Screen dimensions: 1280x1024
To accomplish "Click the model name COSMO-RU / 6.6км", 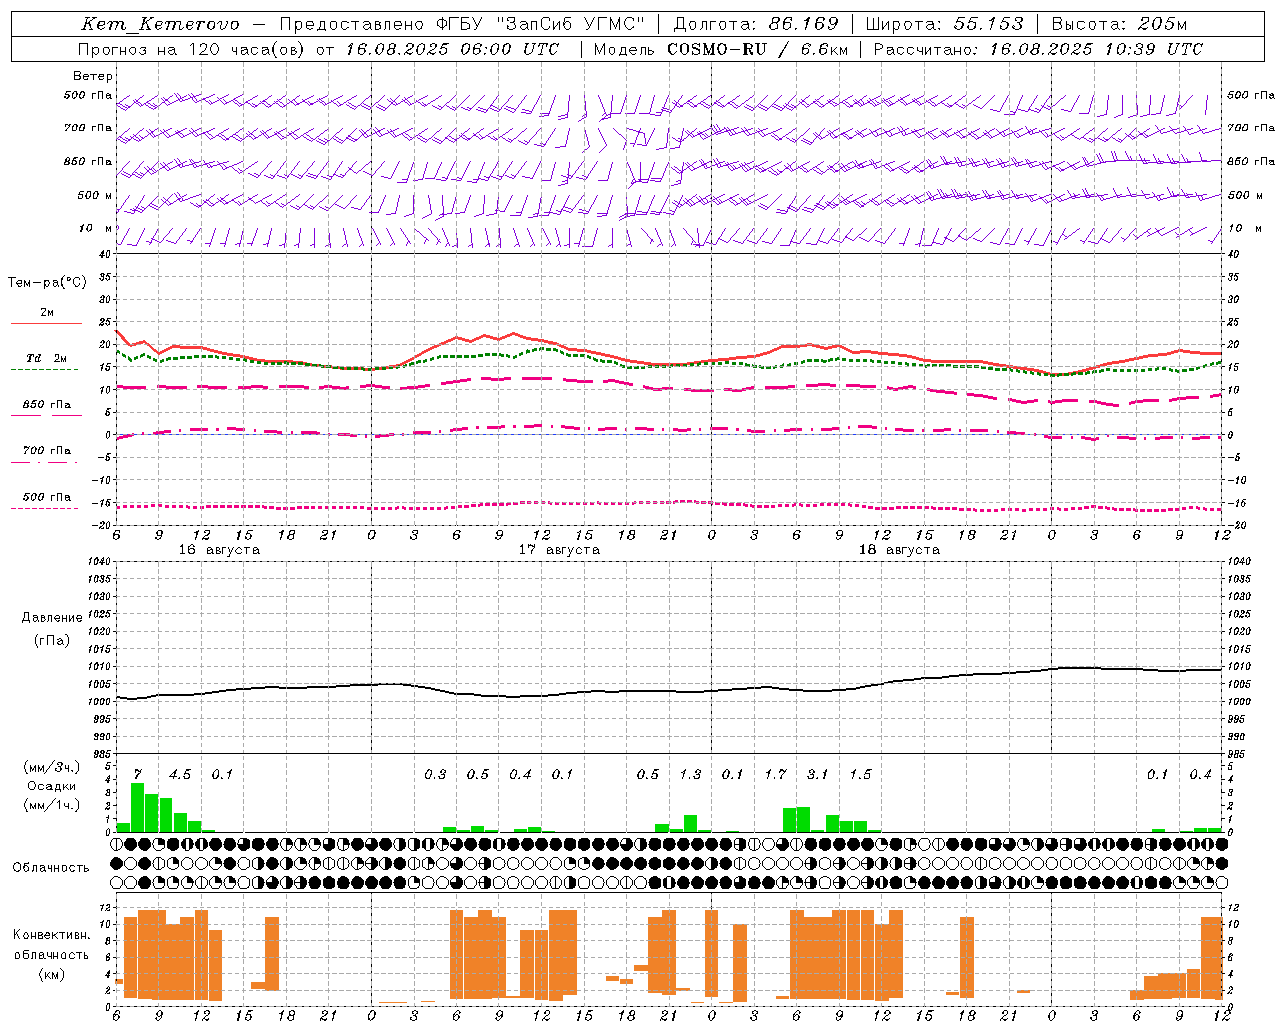I will coord(757,49).
